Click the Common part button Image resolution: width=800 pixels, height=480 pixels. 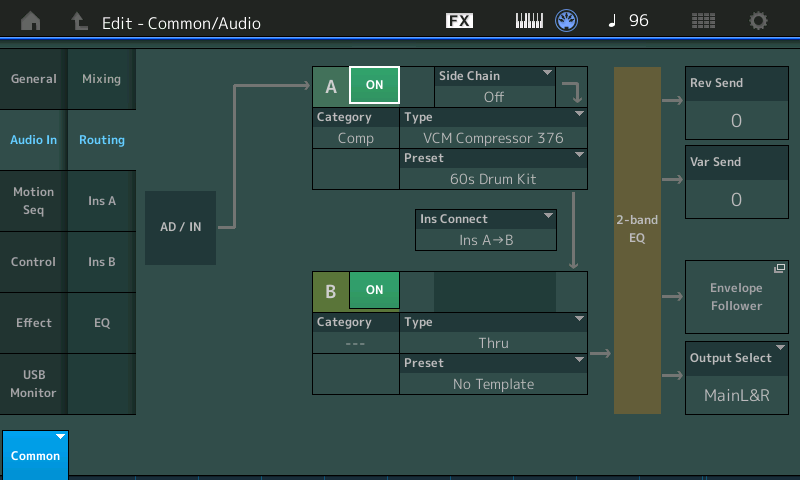tap(35, 455)
